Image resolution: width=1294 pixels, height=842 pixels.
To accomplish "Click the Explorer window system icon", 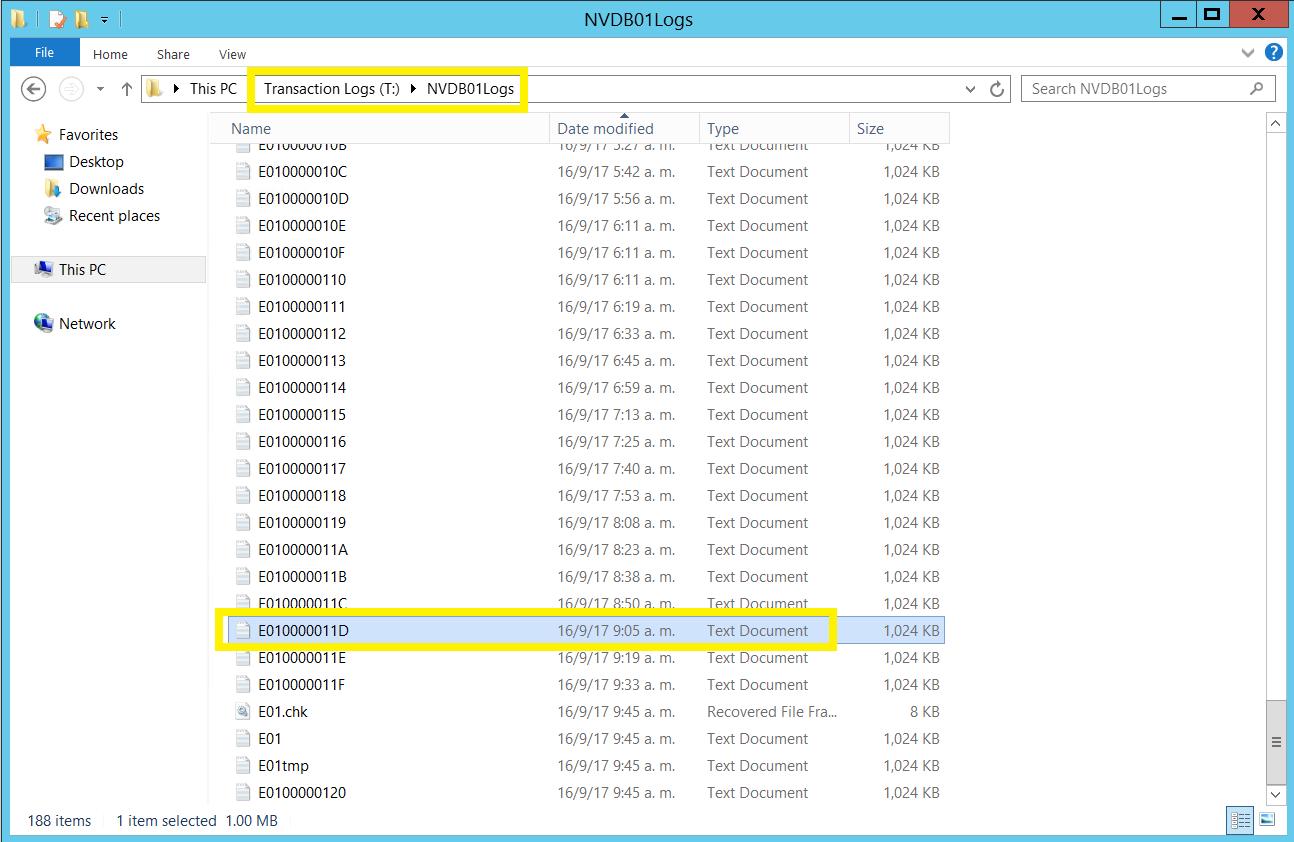I will point(18,19).
